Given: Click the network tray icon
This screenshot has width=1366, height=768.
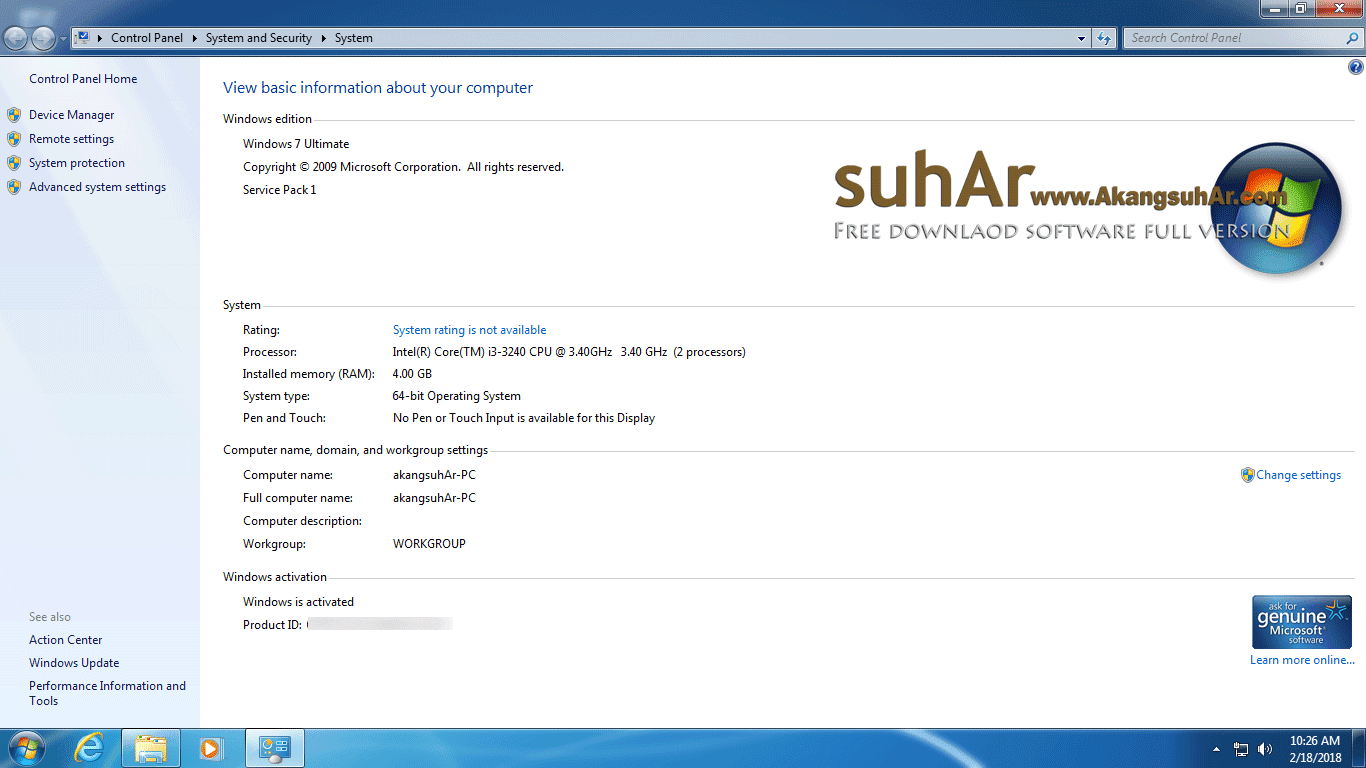Looking at the screenshot, I should (1241, 749).
